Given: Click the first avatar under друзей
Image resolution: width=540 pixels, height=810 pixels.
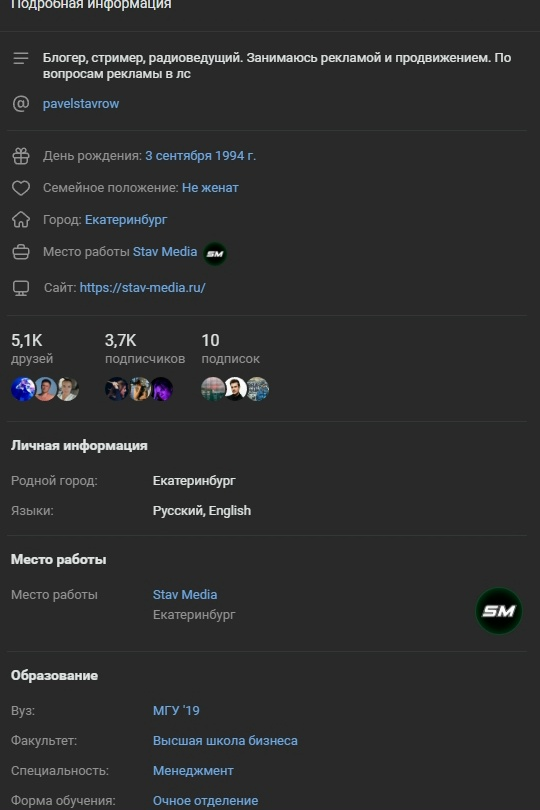Looking at the screenshot, I should [x=23, y=389].
